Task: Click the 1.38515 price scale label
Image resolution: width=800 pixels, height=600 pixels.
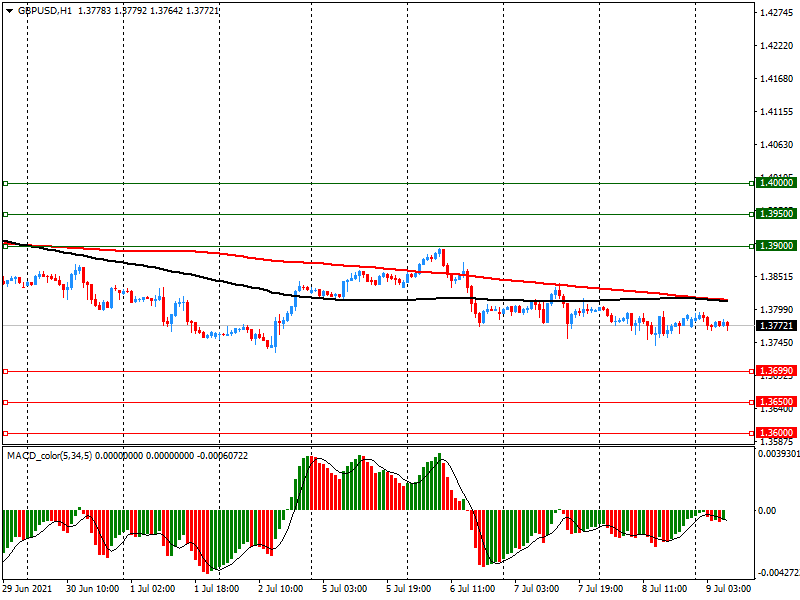Action: [776, 277]
